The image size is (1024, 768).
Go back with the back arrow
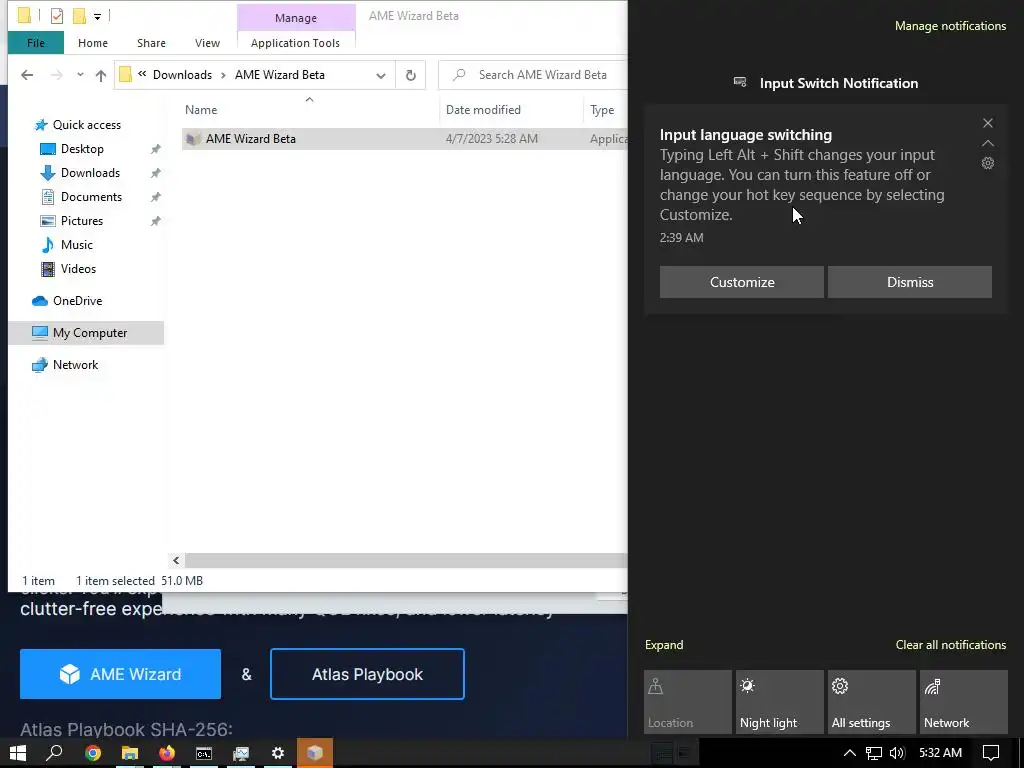coord(27,75)
